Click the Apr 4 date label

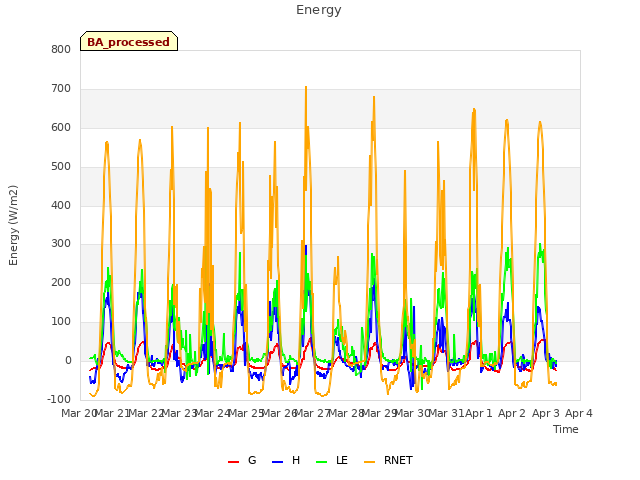(579, 413)
